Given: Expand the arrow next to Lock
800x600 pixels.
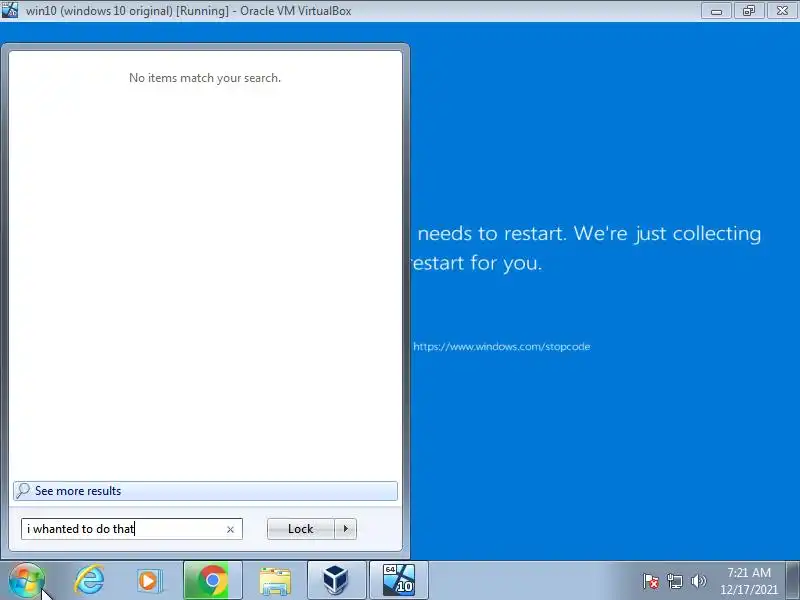Looking at the screenshot, I should pos(345,529).
